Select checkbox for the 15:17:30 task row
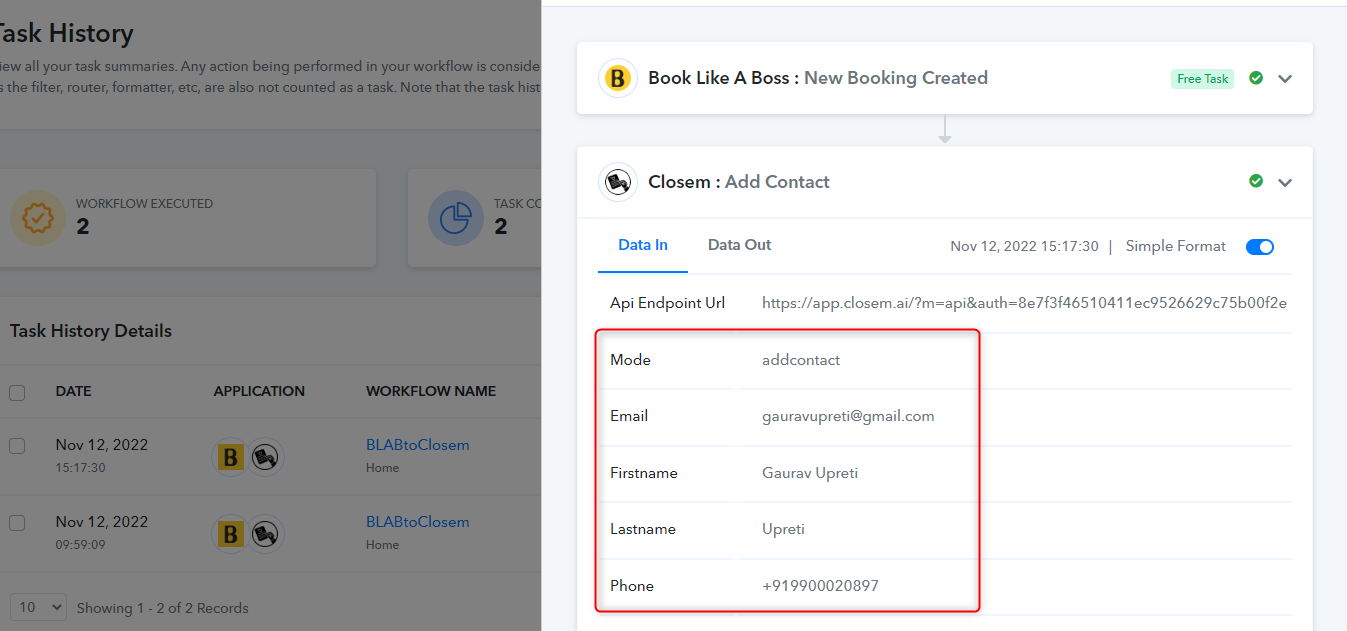Viewport: 1347px width, 631px height. pyautogui.click(x=17, y=446)
